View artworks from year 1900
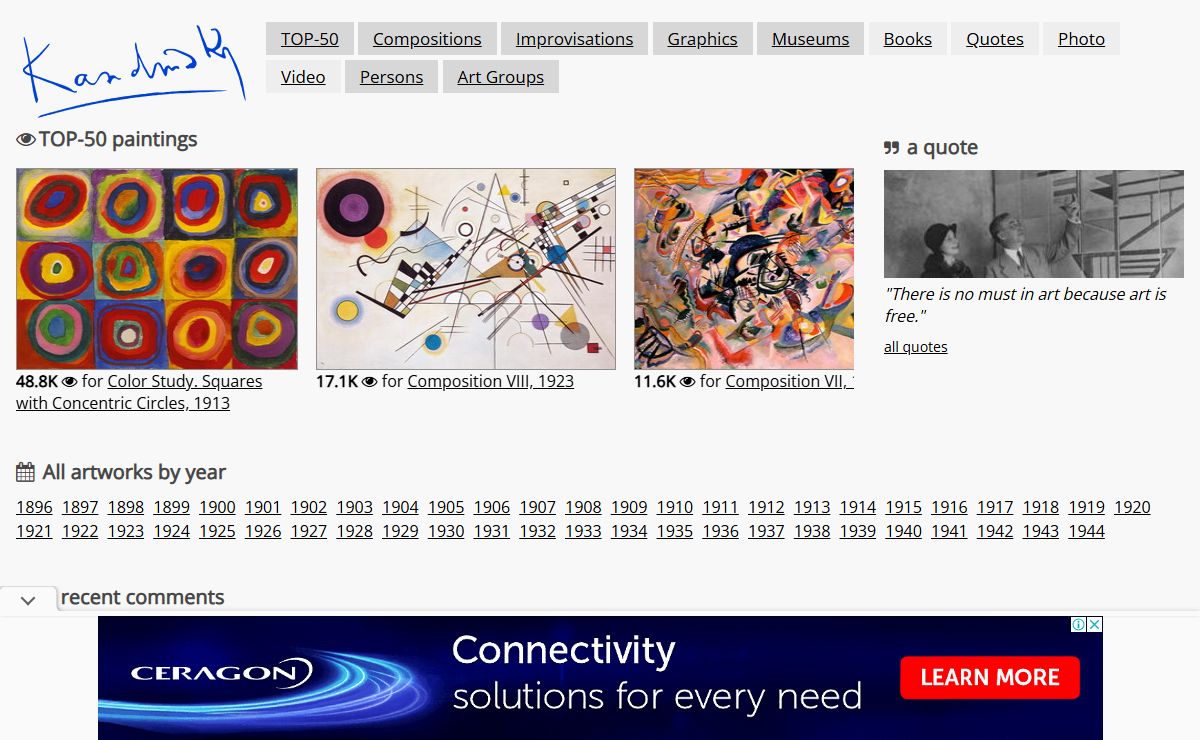Viewport: 1200px width, 740px height. click(217, 507)
